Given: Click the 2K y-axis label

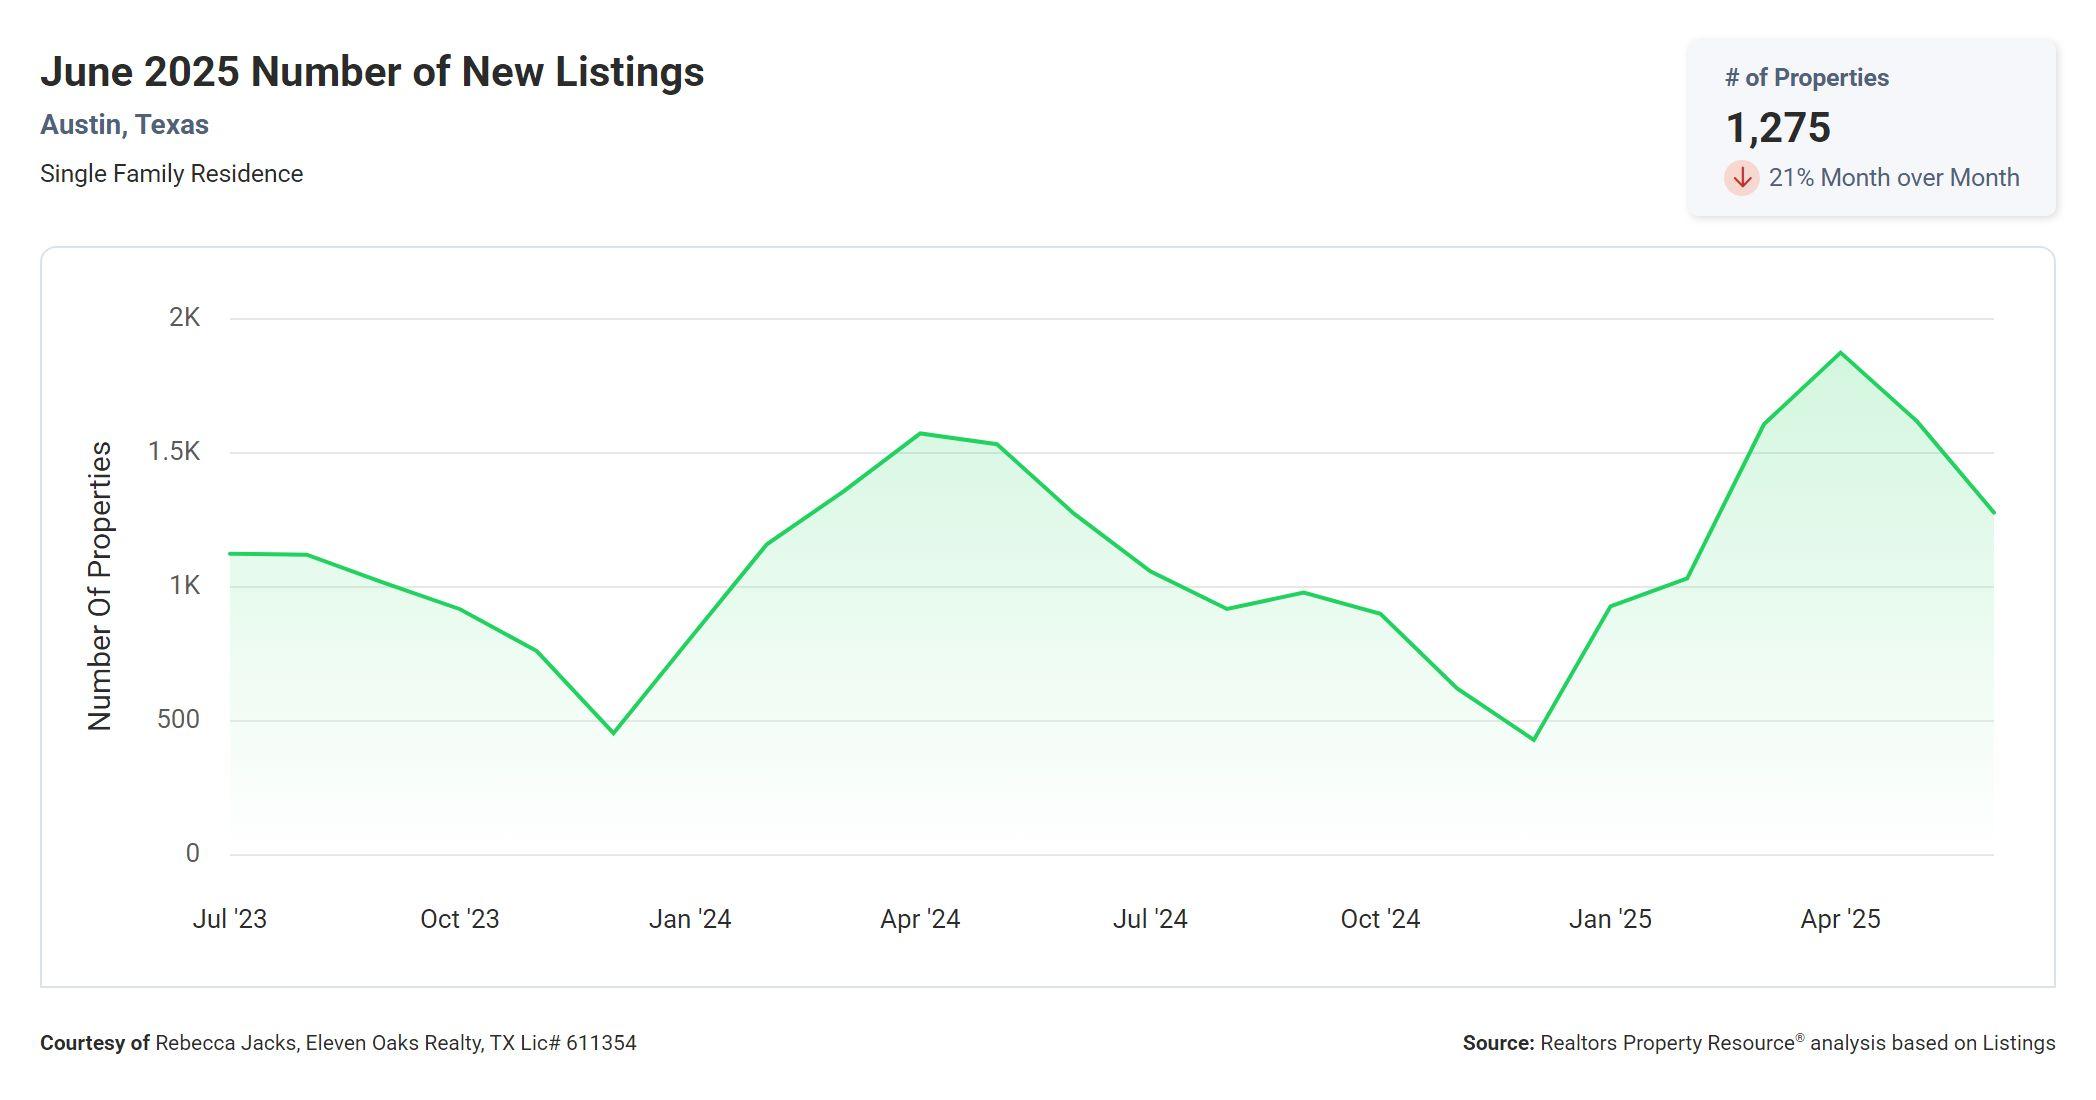Looking at the screenshot, I should (x=184, y=318).
